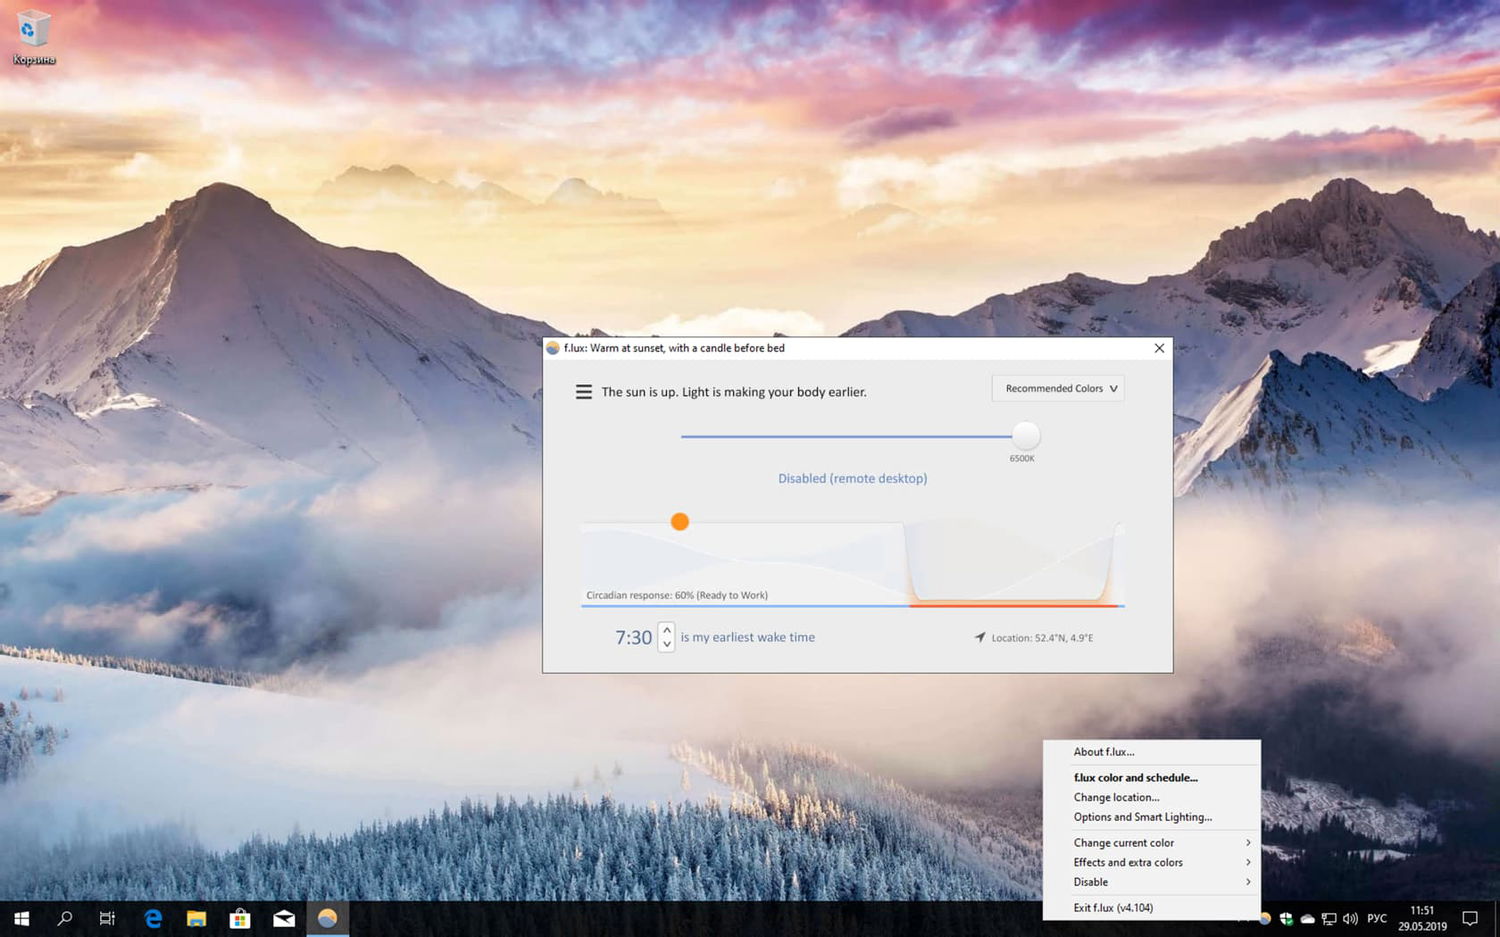Click Exit f.lux (v4.104)
This screenshot has width=1500, height=937.
point(1113,907)
